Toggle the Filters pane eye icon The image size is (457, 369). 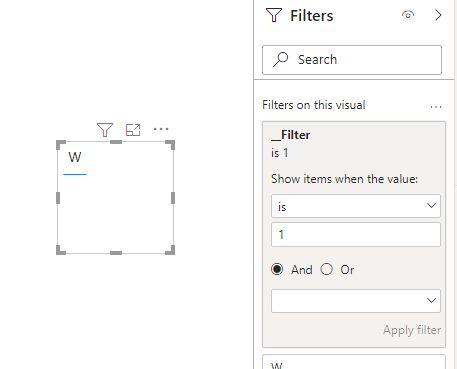tap(408, 15)
